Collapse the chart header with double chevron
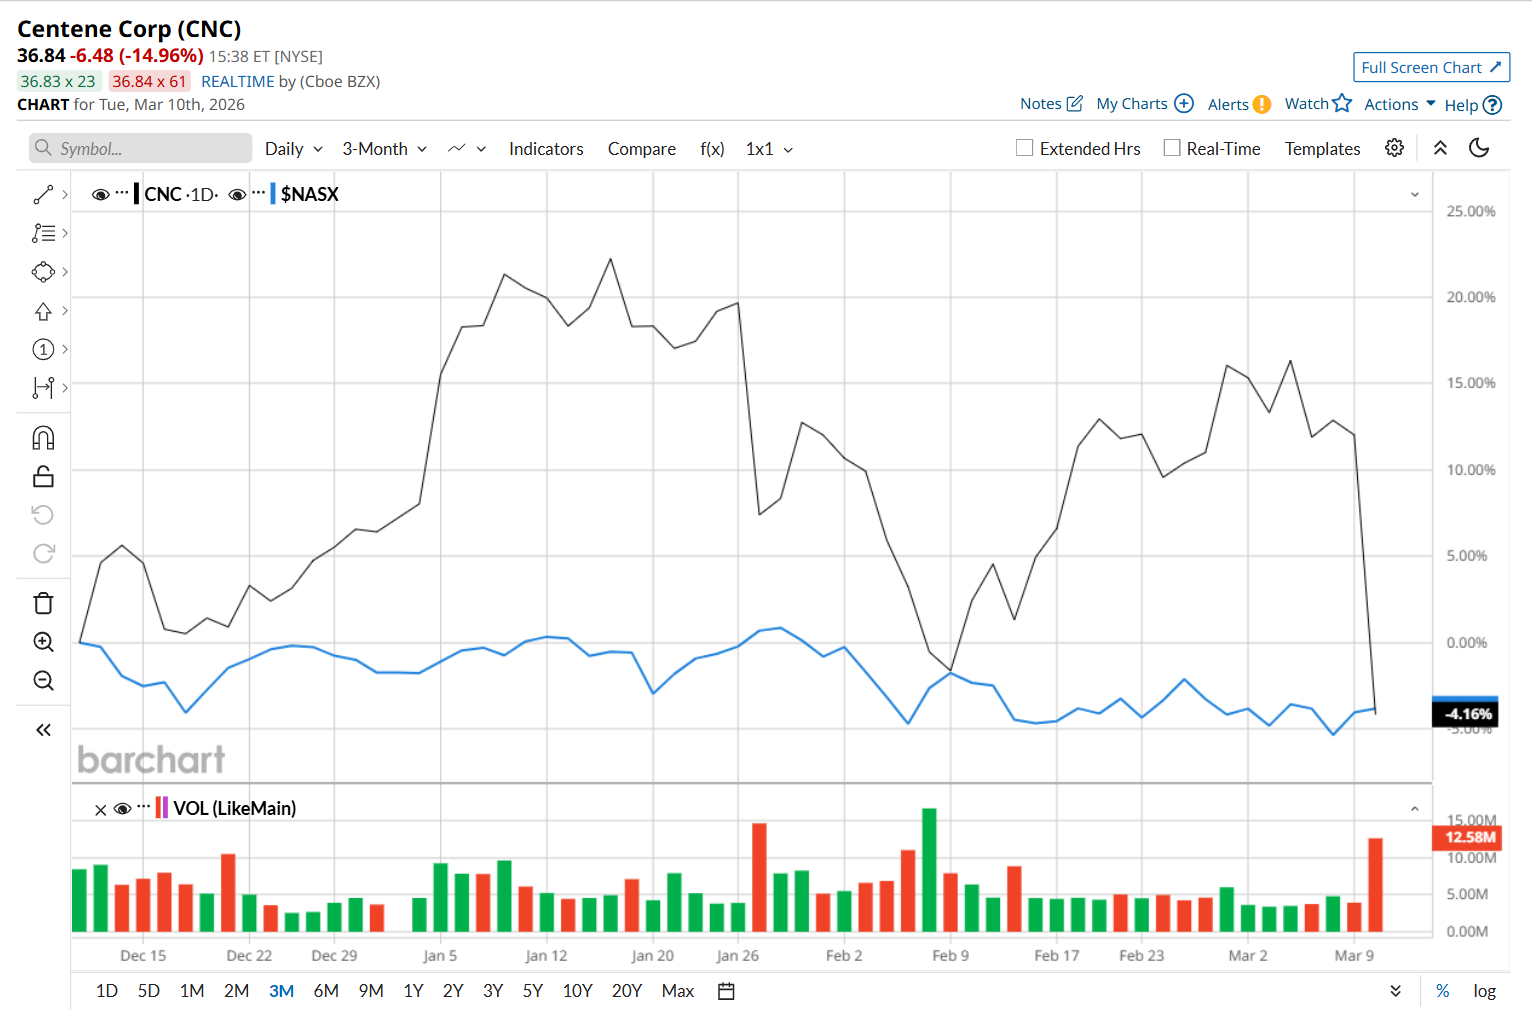The height and width of the screenshot is (1017, 1532). coord(1440,148)
